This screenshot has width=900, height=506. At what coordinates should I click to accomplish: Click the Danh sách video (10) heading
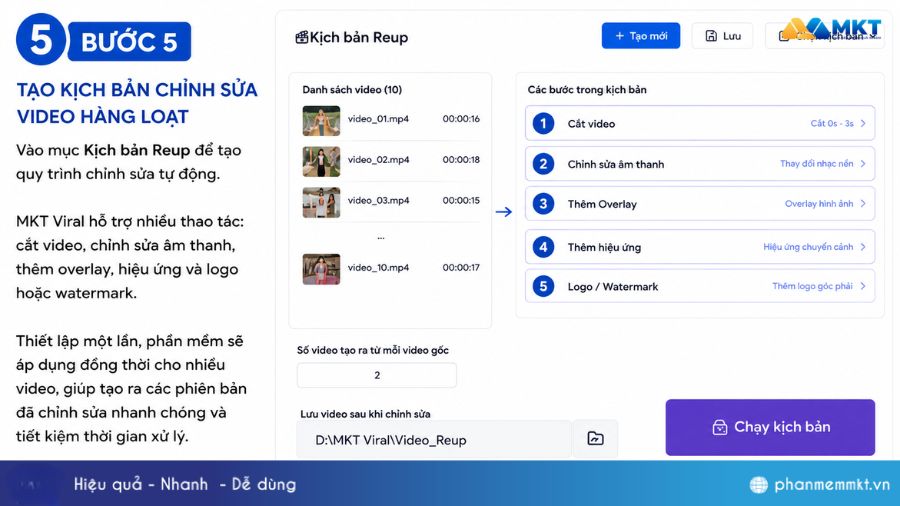click(352, 89)
